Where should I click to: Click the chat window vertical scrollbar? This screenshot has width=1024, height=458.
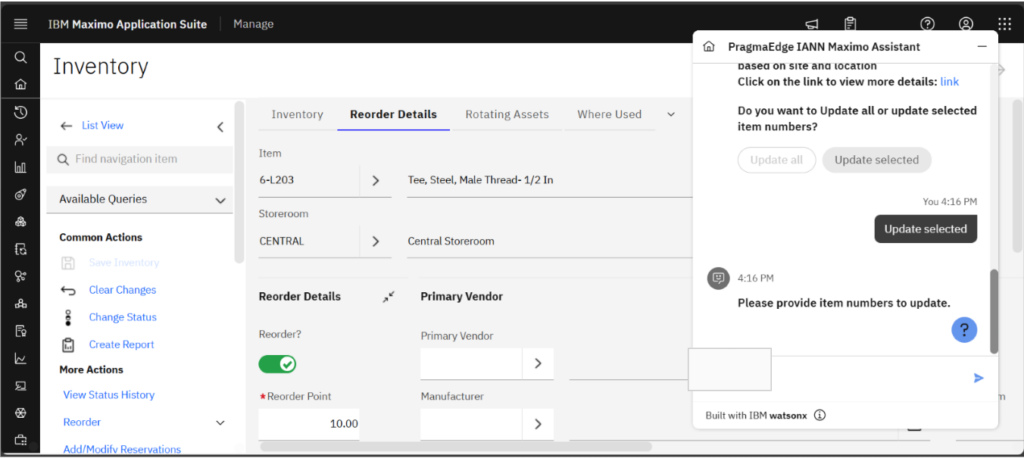[994, 311]
